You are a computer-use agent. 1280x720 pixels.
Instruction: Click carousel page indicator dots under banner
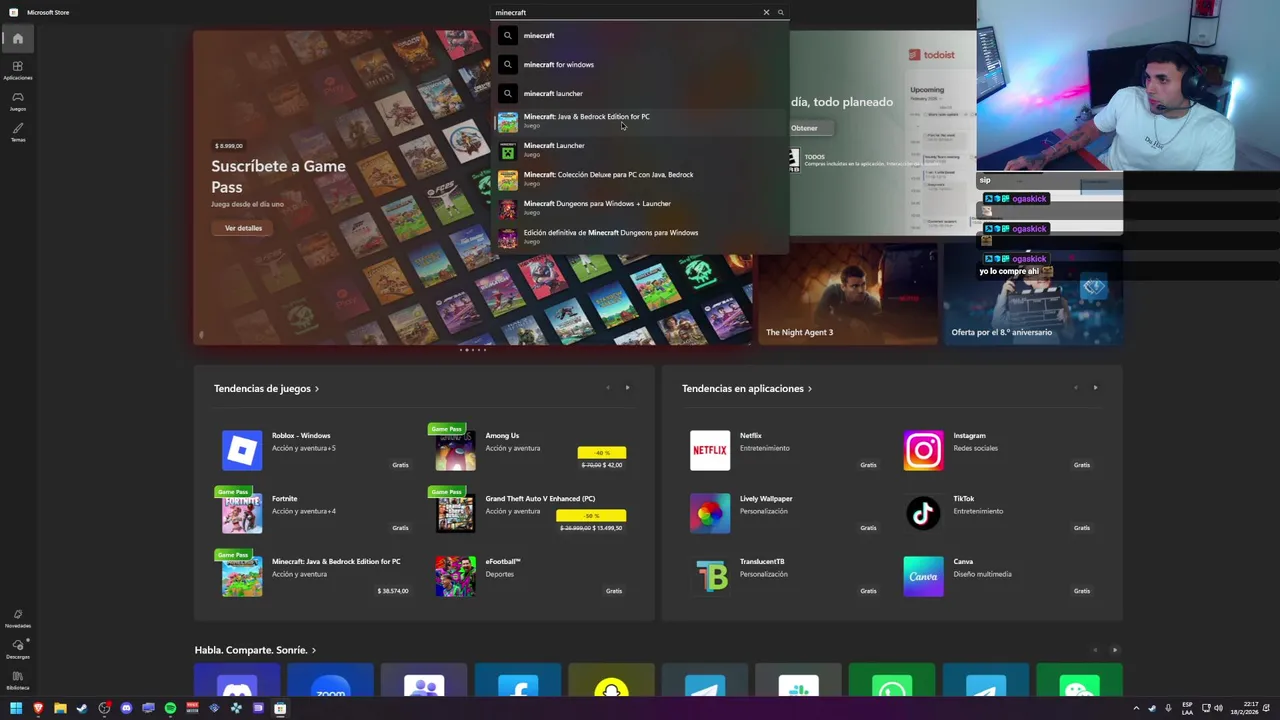[x=473, y=350]
